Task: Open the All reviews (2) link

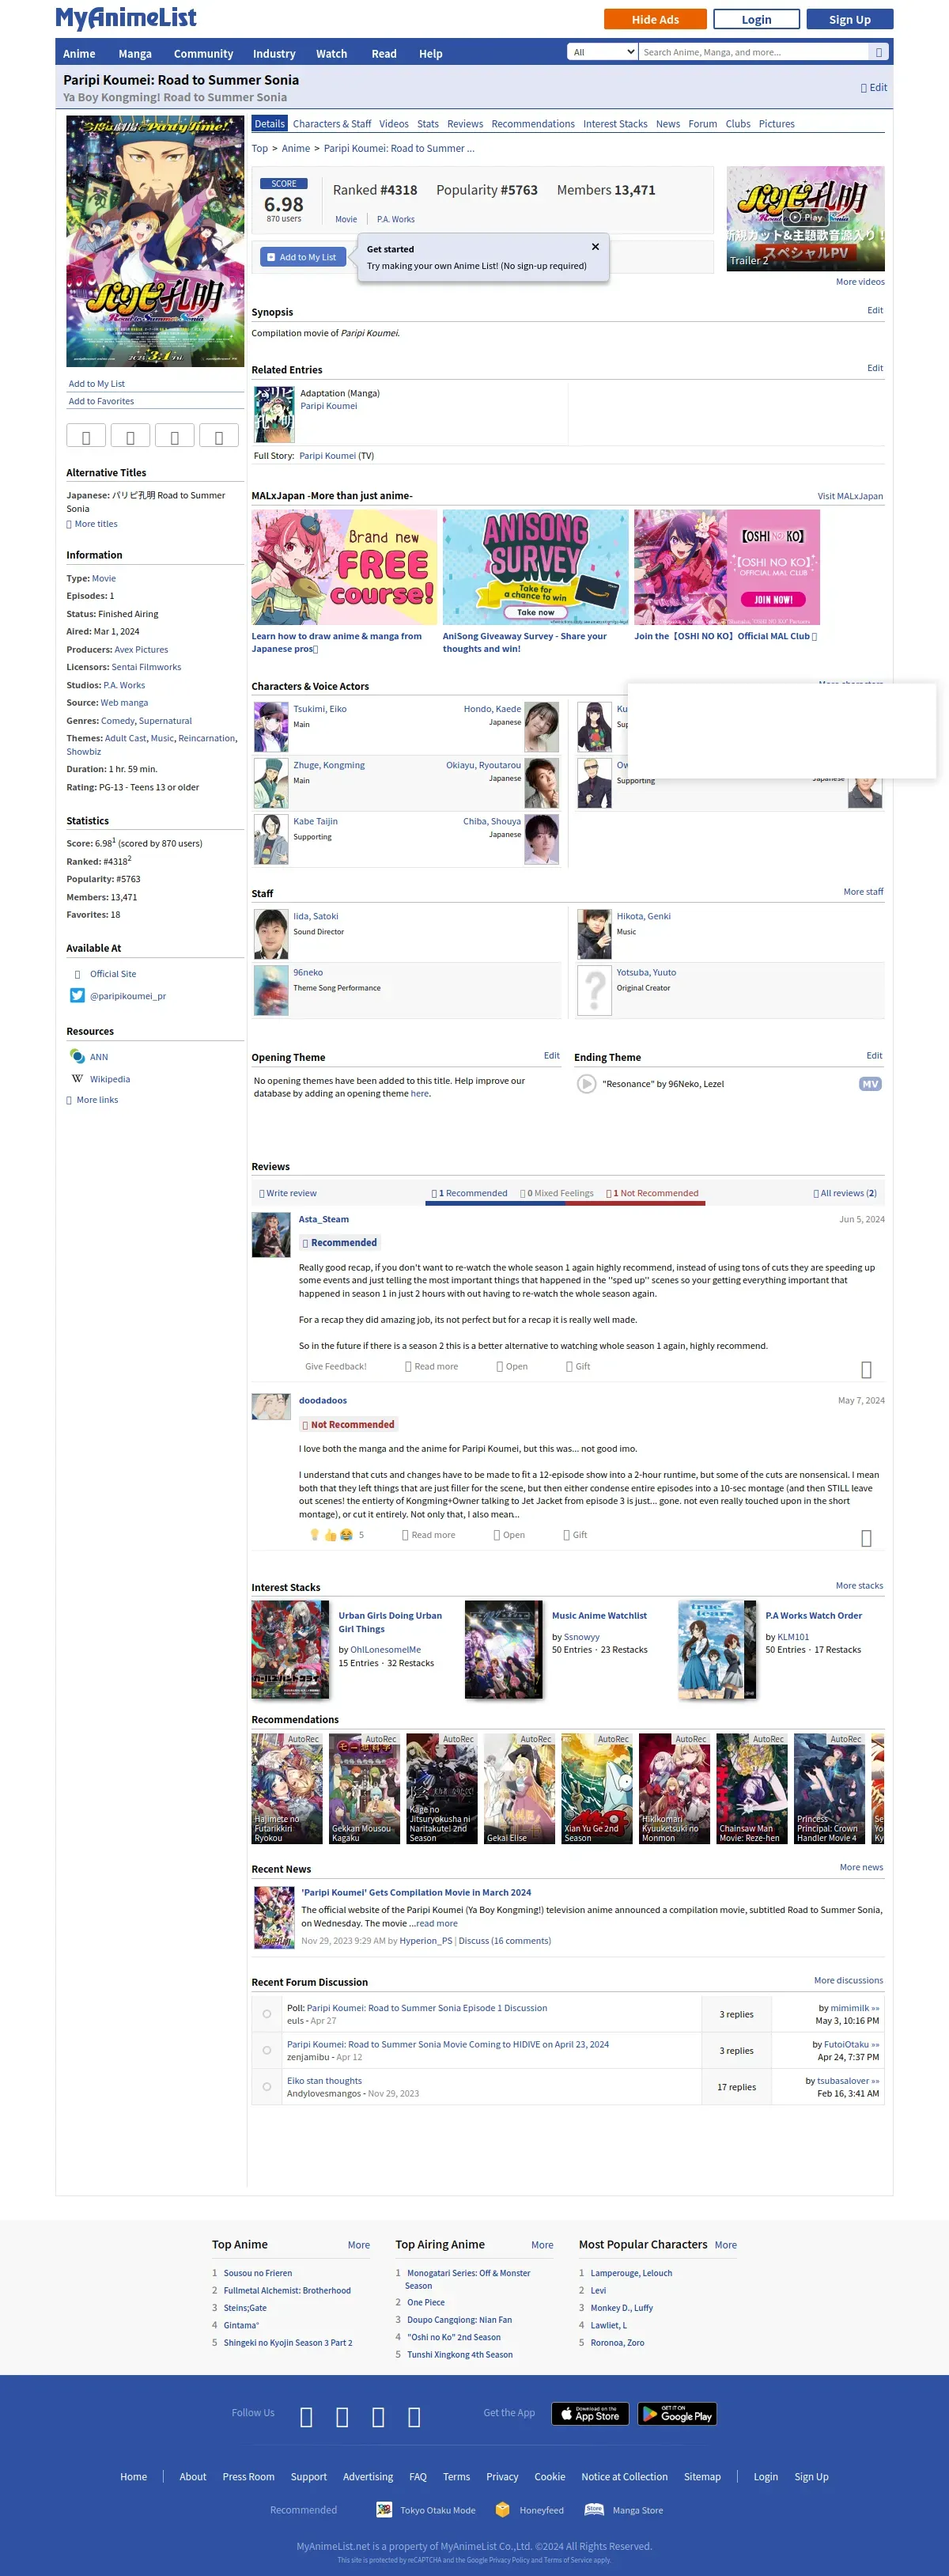Action: tap(845, 1193)
